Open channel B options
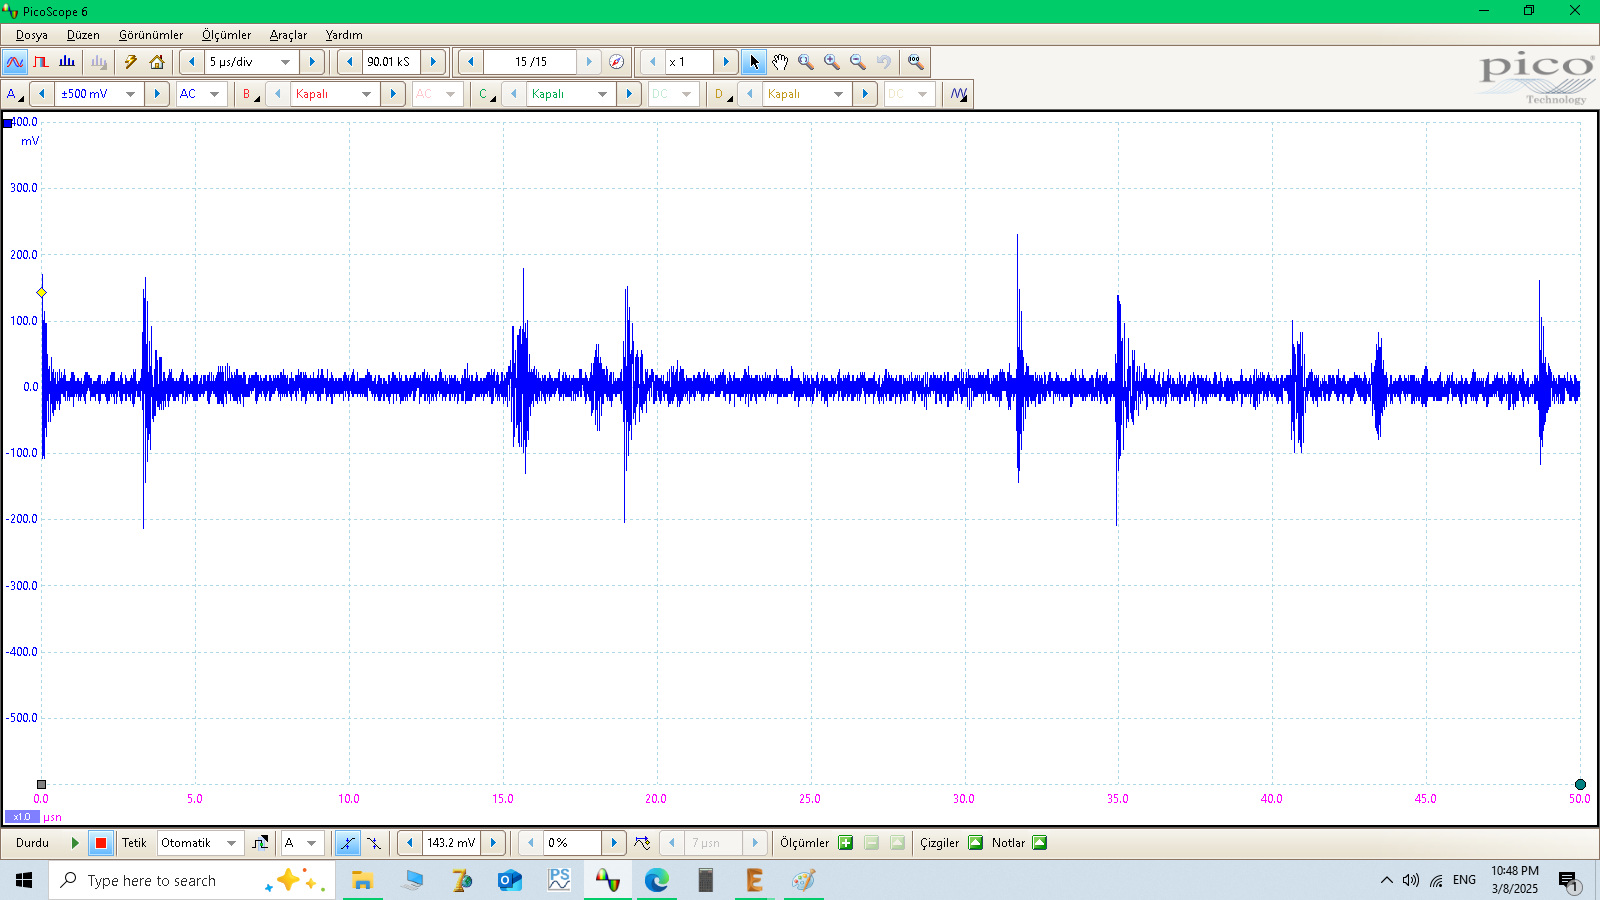Viewport: 1600px width, 900px height. pyautogui.click(x=249, y=94)
